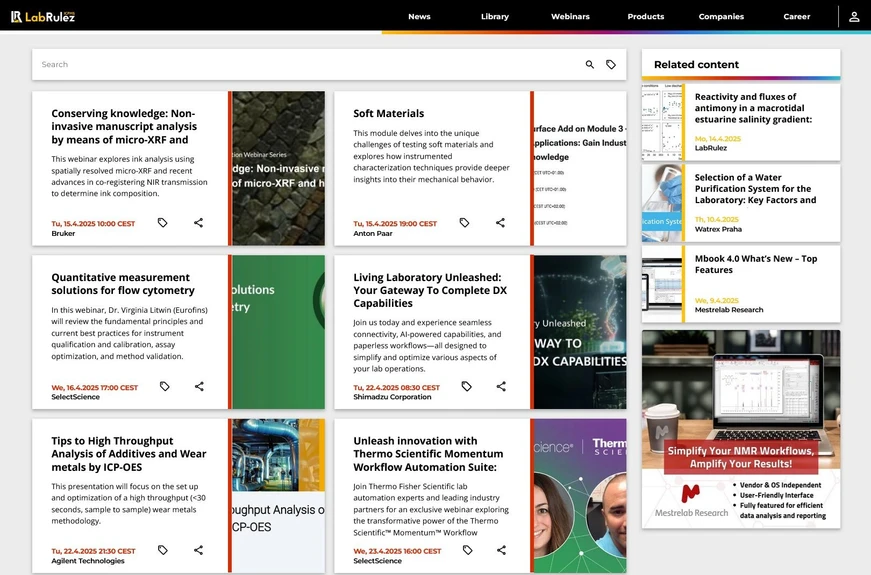This screenshot has height=575, width=871.
Task: Open Reactivity and fluxes of antimony article
Action: coord(753,108)
